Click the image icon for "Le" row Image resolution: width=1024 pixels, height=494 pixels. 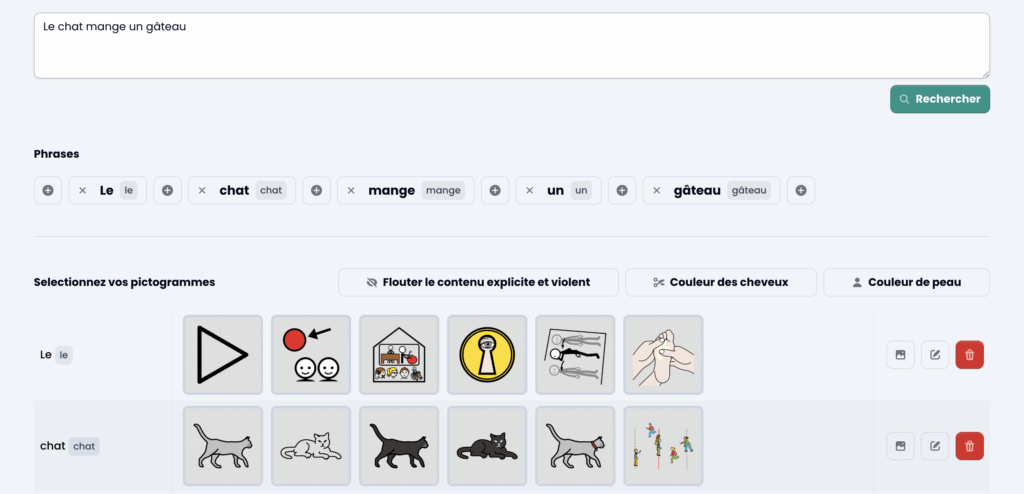(x=900, y=355)
